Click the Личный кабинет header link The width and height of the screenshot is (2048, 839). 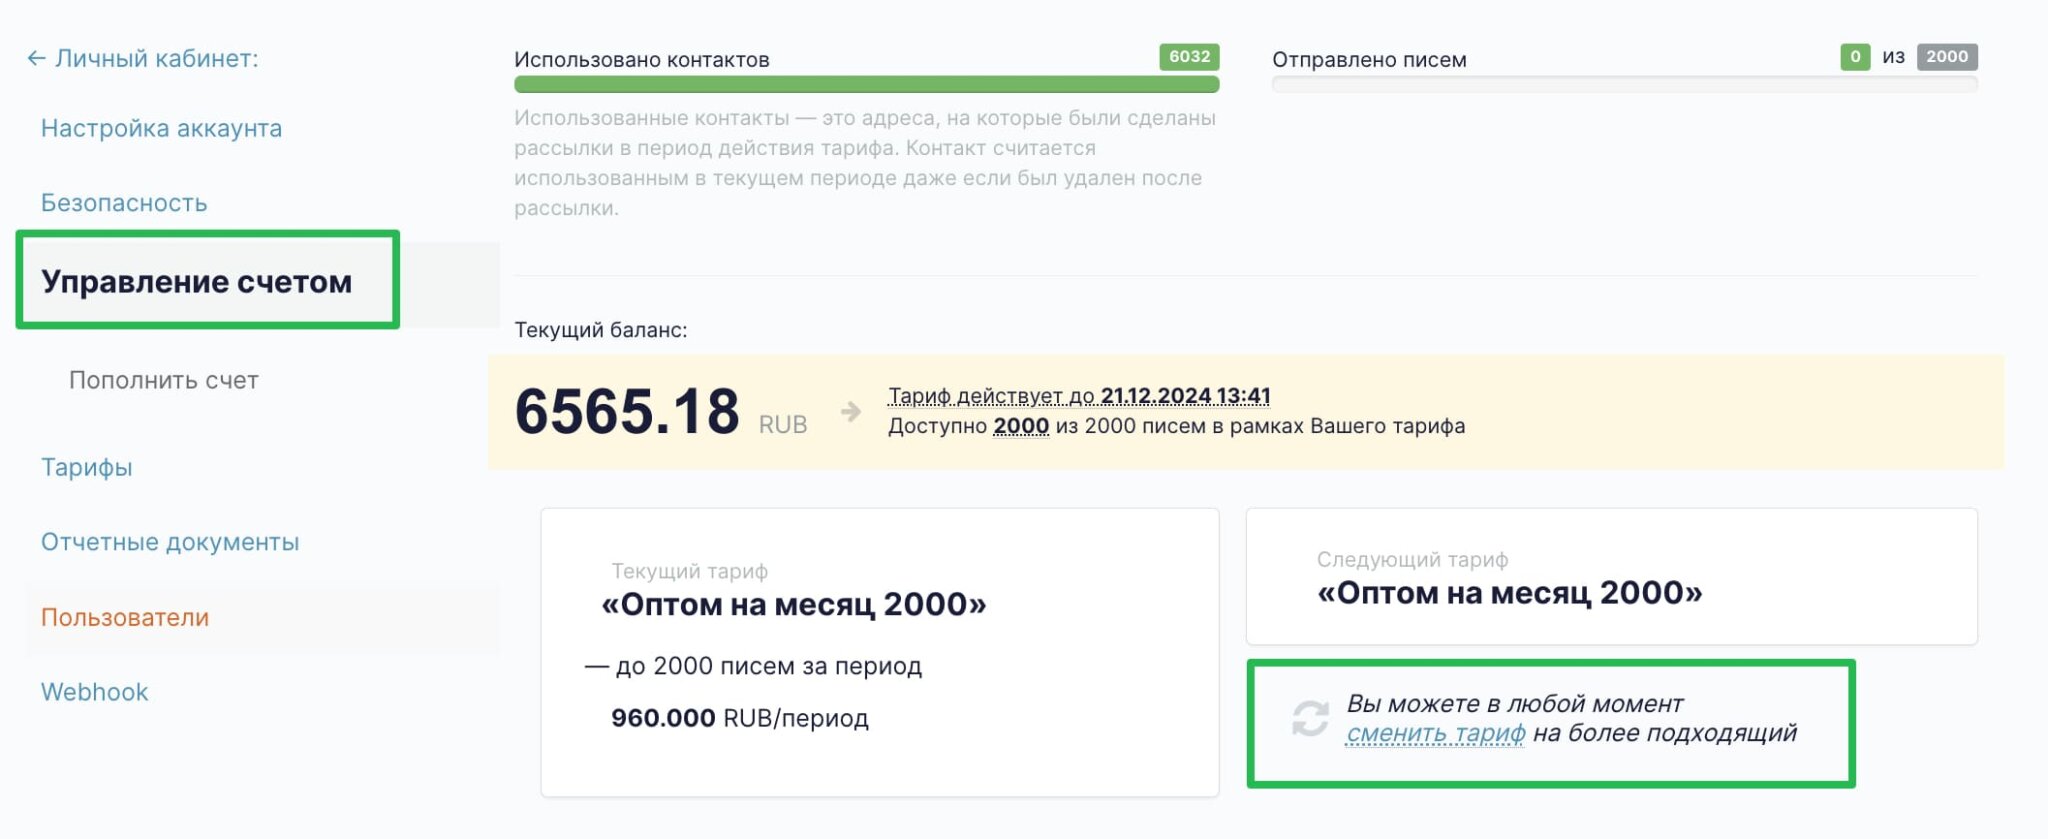coord(156,59)
